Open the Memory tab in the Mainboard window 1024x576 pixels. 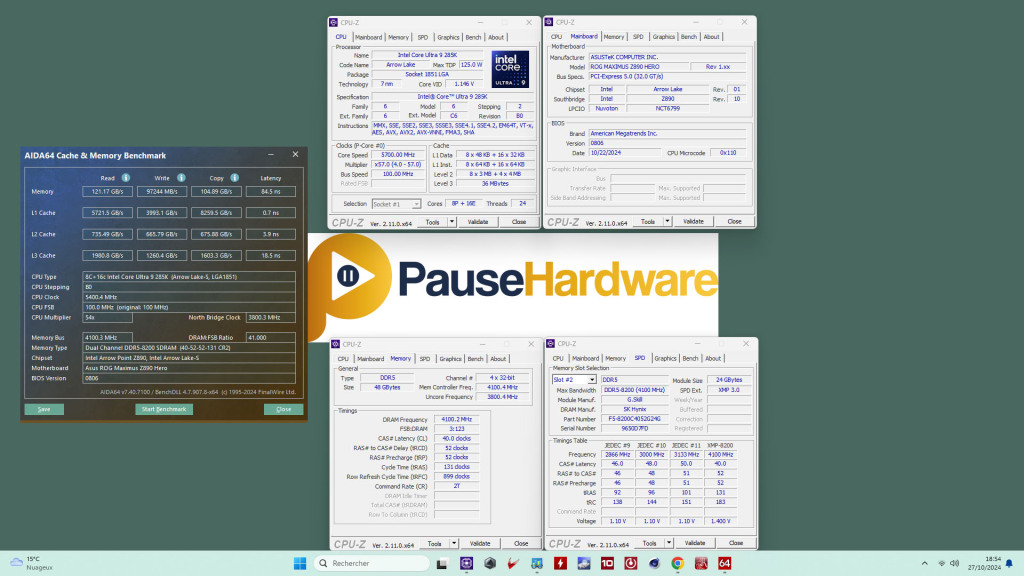pos(614,37)
